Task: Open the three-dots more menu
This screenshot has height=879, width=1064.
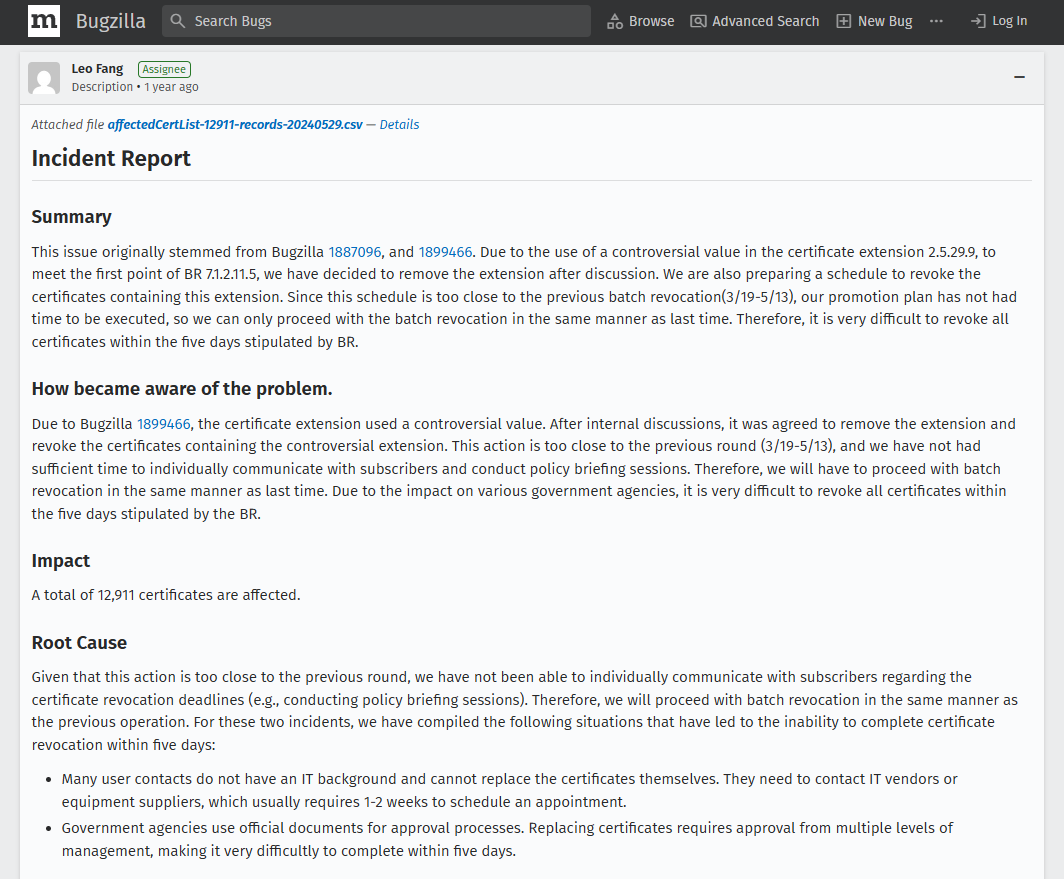Action: [x=936, y=21]
